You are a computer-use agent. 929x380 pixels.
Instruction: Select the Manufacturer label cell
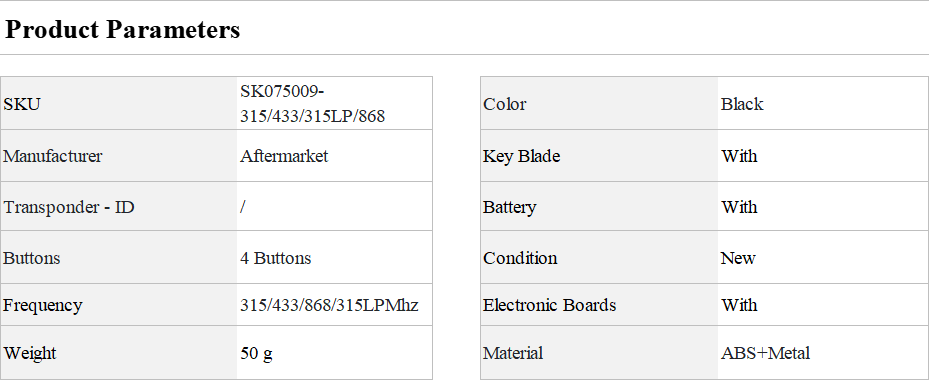pos(118,156)
